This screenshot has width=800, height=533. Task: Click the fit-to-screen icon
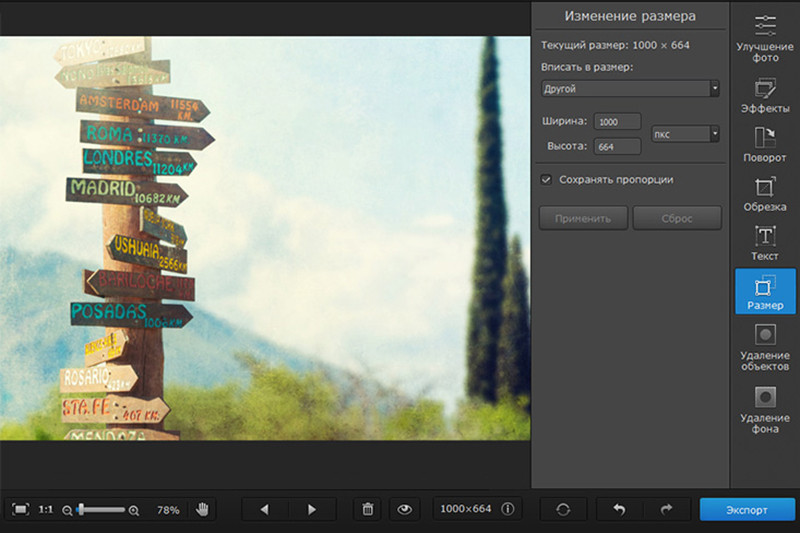[x=20, y=509]
